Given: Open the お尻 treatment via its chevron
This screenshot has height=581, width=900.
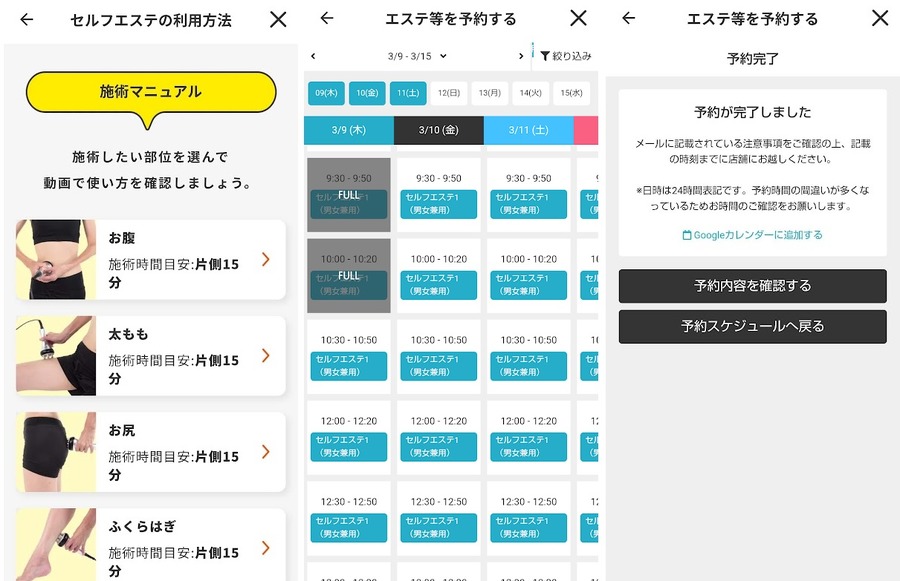Looking at the screenshot, I should pyautogui.click(x=266, y=452).
